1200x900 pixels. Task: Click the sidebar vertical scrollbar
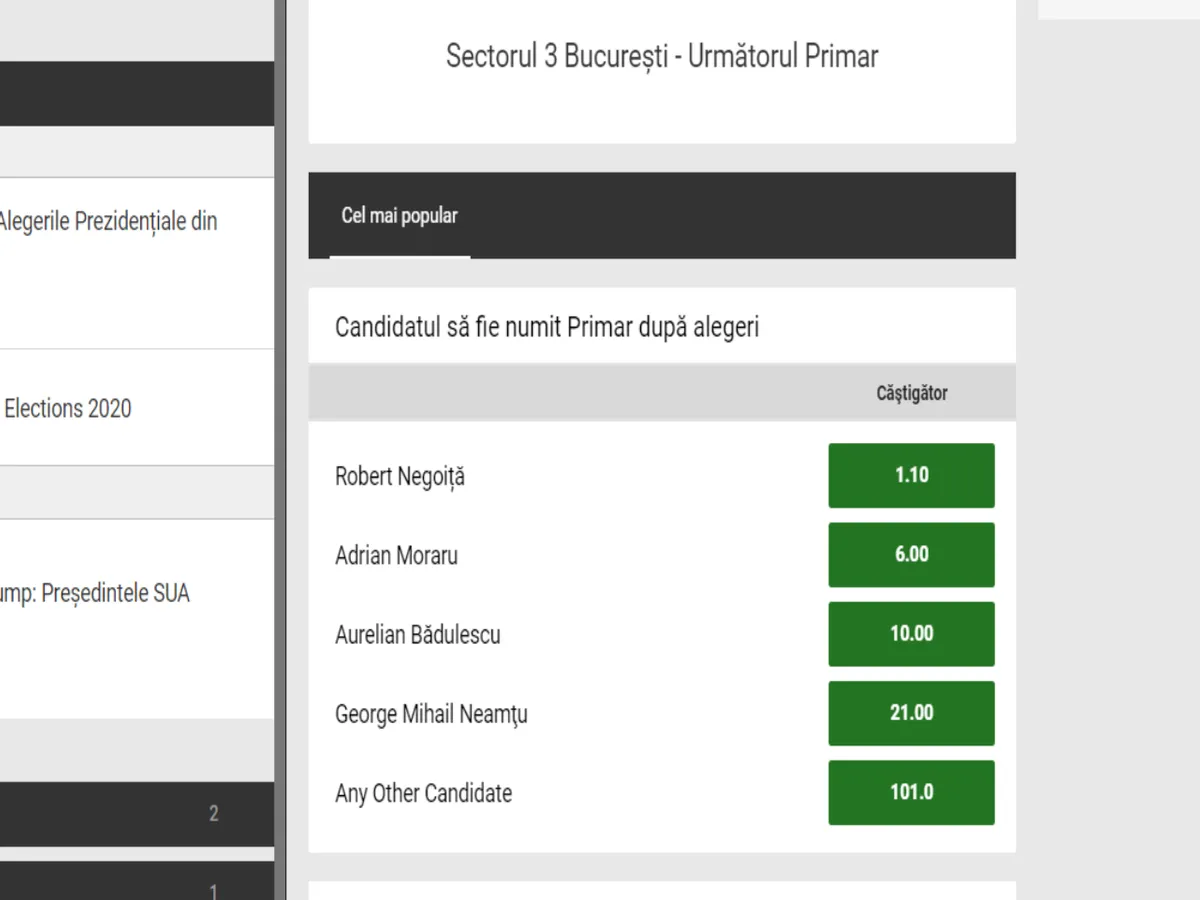(x=280, y=450)
